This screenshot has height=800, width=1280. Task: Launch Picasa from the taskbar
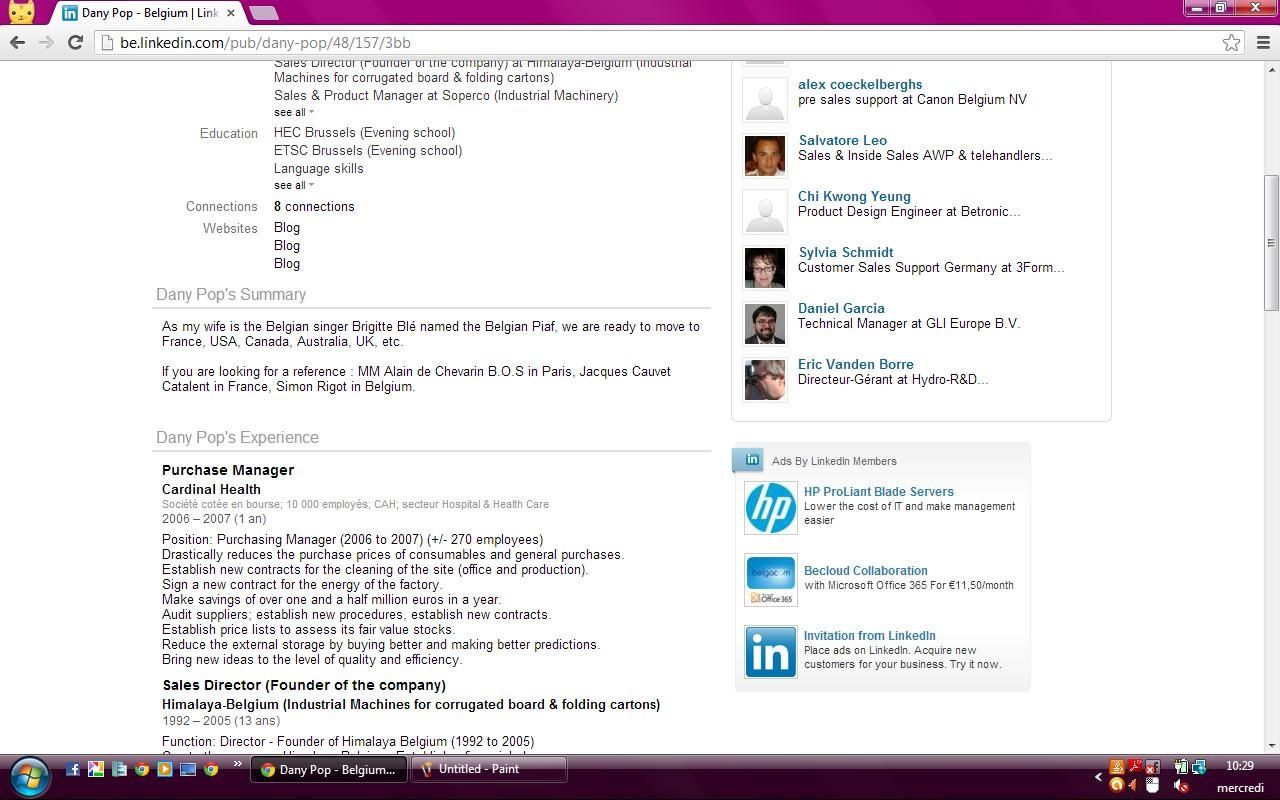[95, 770]
